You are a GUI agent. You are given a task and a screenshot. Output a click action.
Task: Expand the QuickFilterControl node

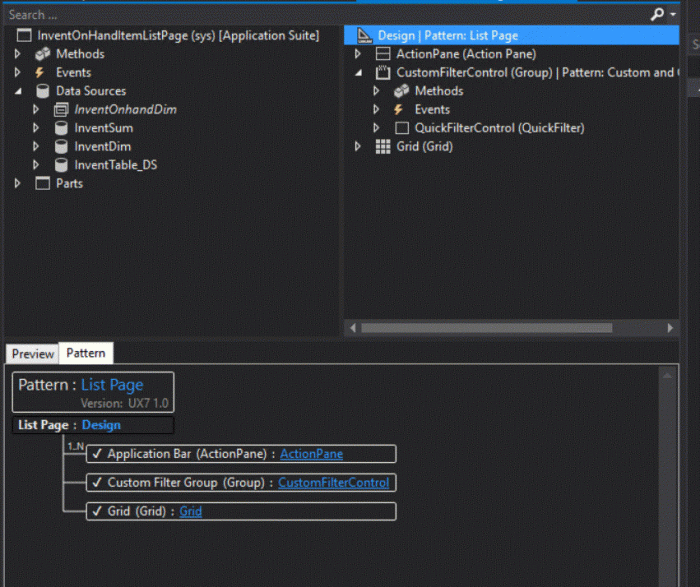pos(376,128)
